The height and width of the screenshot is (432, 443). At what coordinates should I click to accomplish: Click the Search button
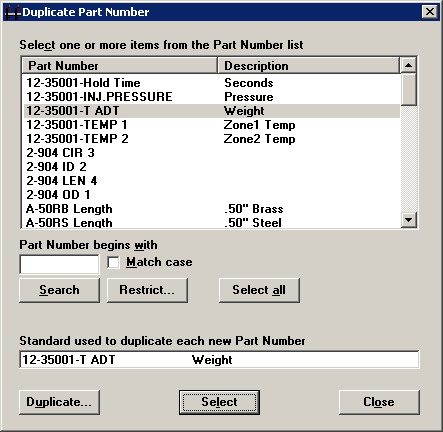[x=59, y=290]
